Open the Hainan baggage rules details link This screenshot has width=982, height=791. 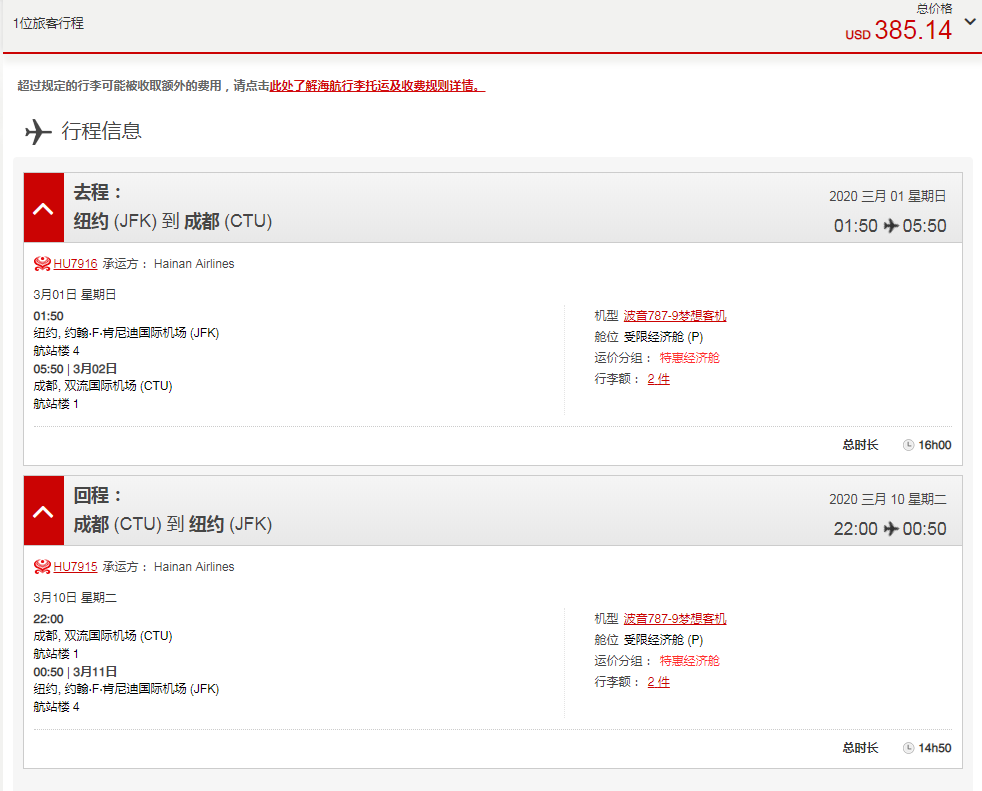tap(377, 86)
